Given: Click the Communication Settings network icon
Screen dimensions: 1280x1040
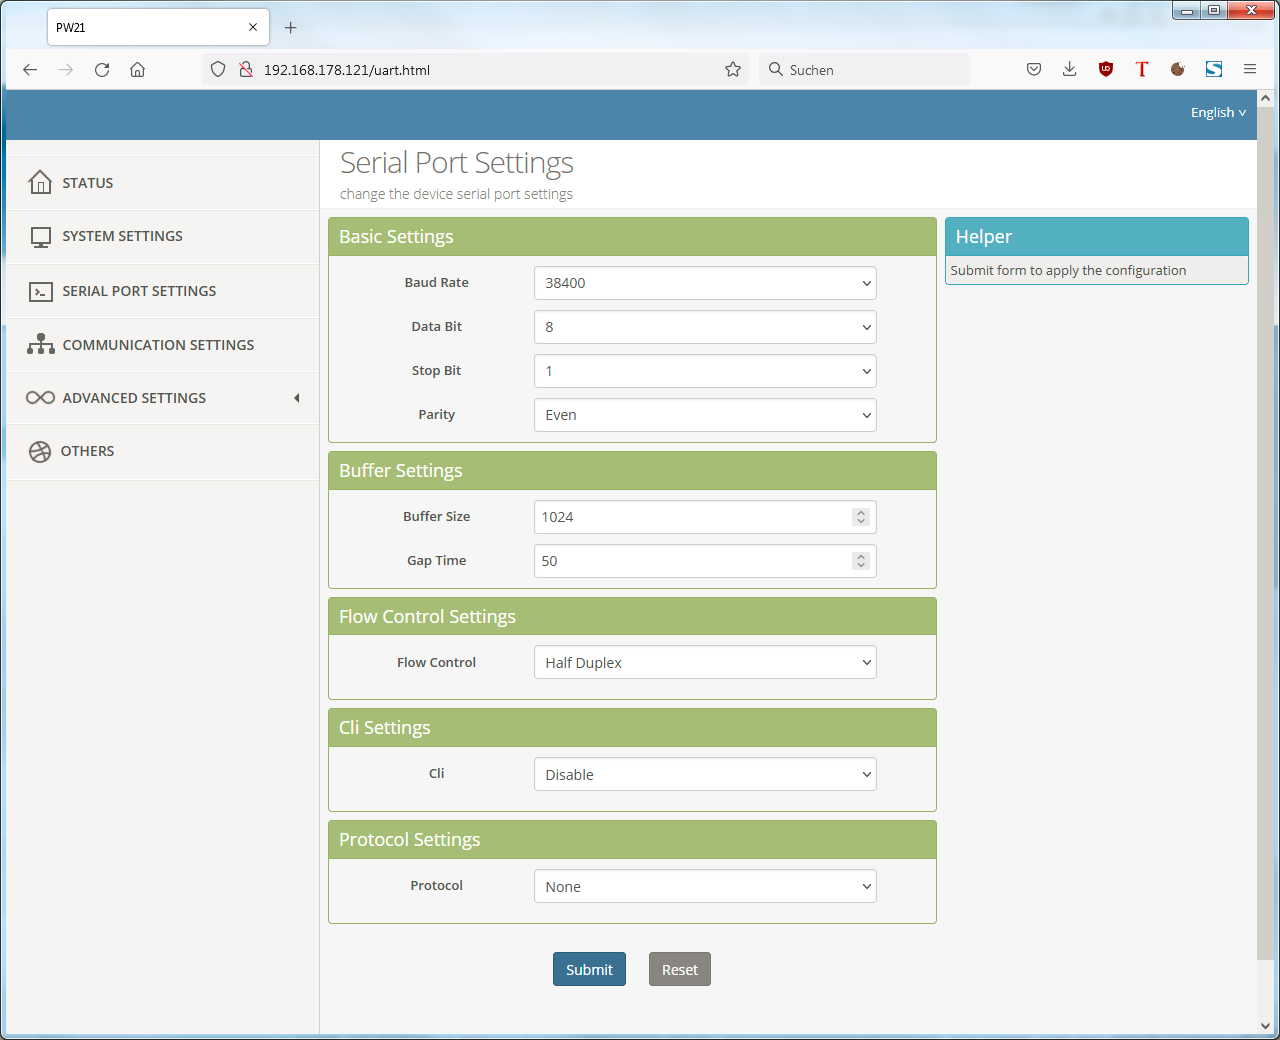Looking at the screenshot, I should point(41,345).
